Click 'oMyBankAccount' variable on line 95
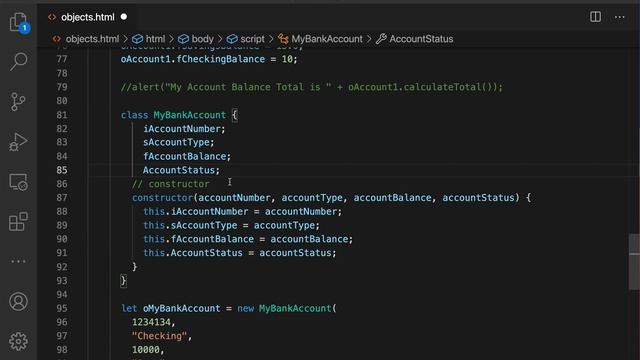Viewport: 640px width, 360px height. [x=181, y=309]
